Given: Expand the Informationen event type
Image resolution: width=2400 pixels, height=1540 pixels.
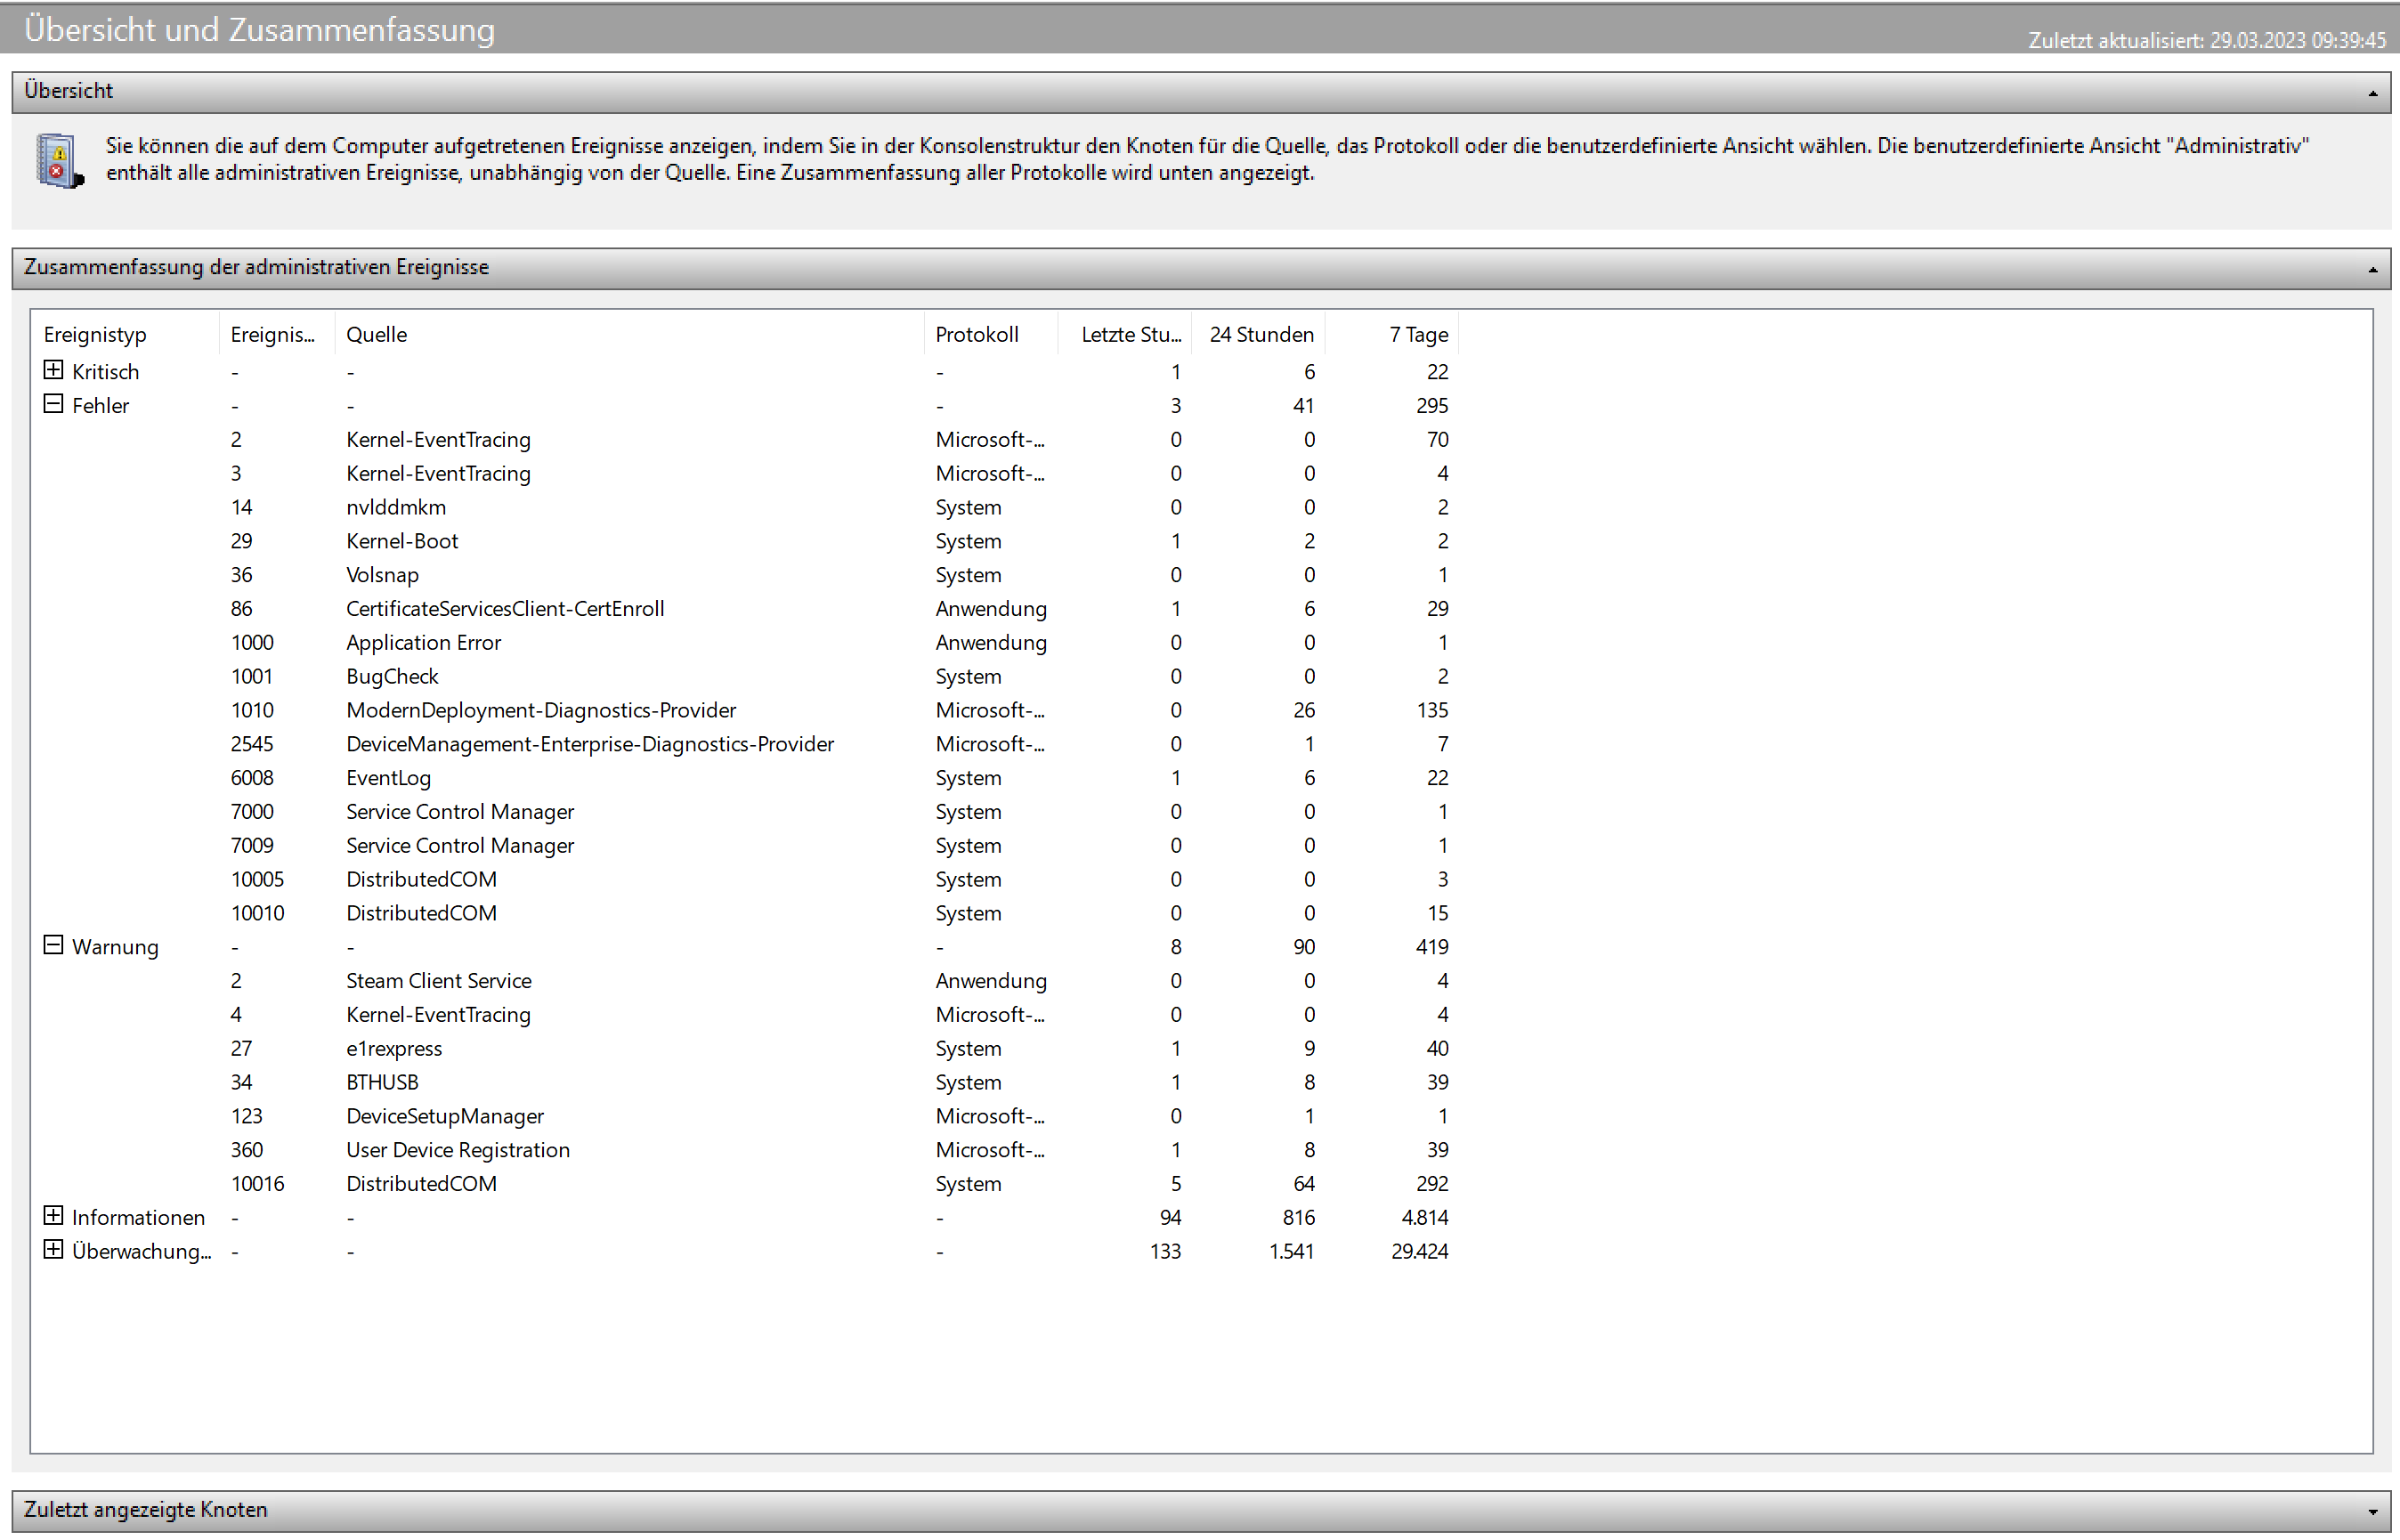Looking at the screenshot, I should [53, 1216].
